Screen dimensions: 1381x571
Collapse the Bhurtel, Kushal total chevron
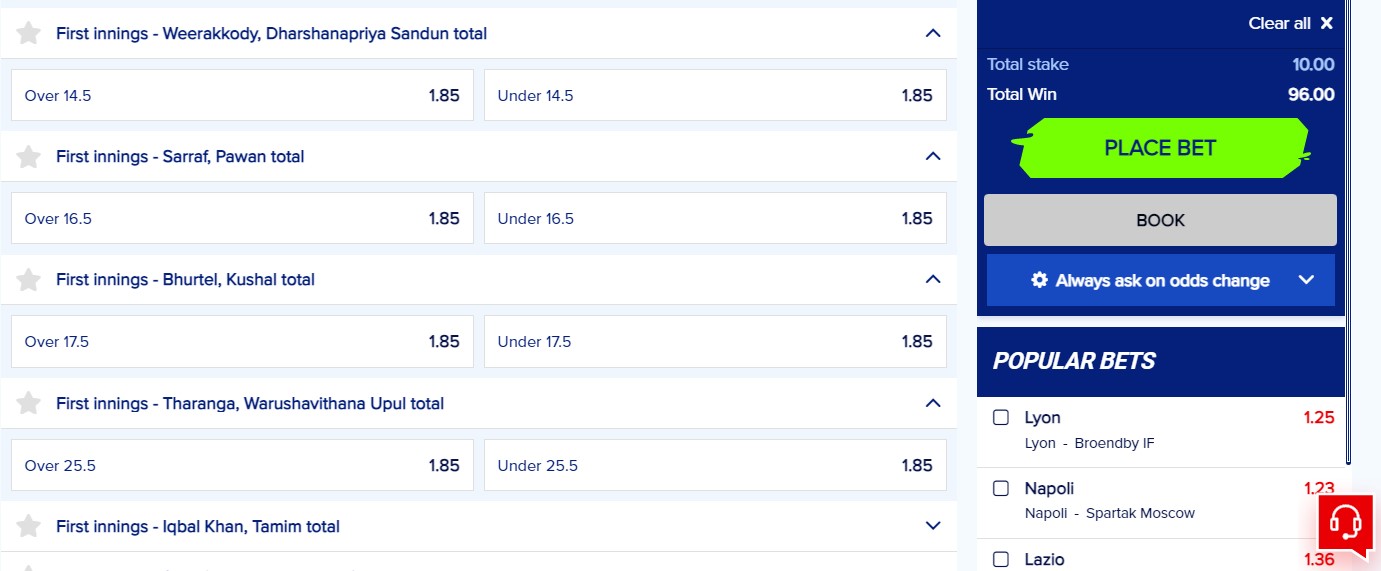(x=933, y=279)
